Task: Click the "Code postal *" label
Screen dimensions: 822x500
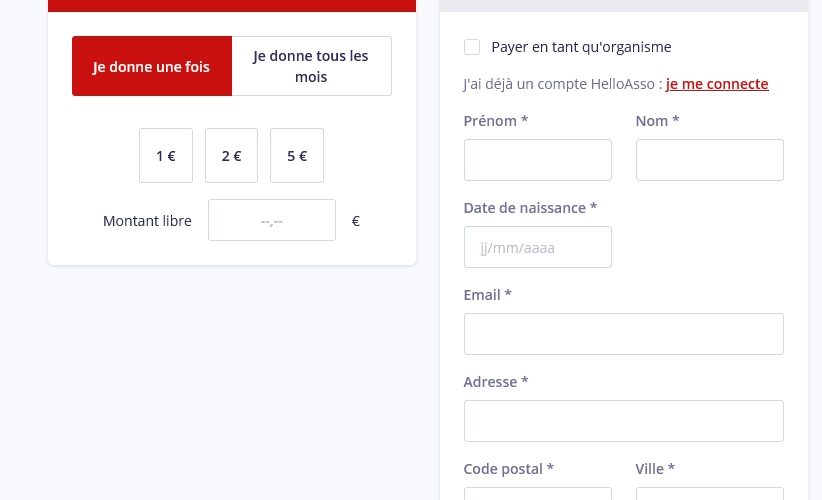Action: pyautogui.click(x=508, y=469)
